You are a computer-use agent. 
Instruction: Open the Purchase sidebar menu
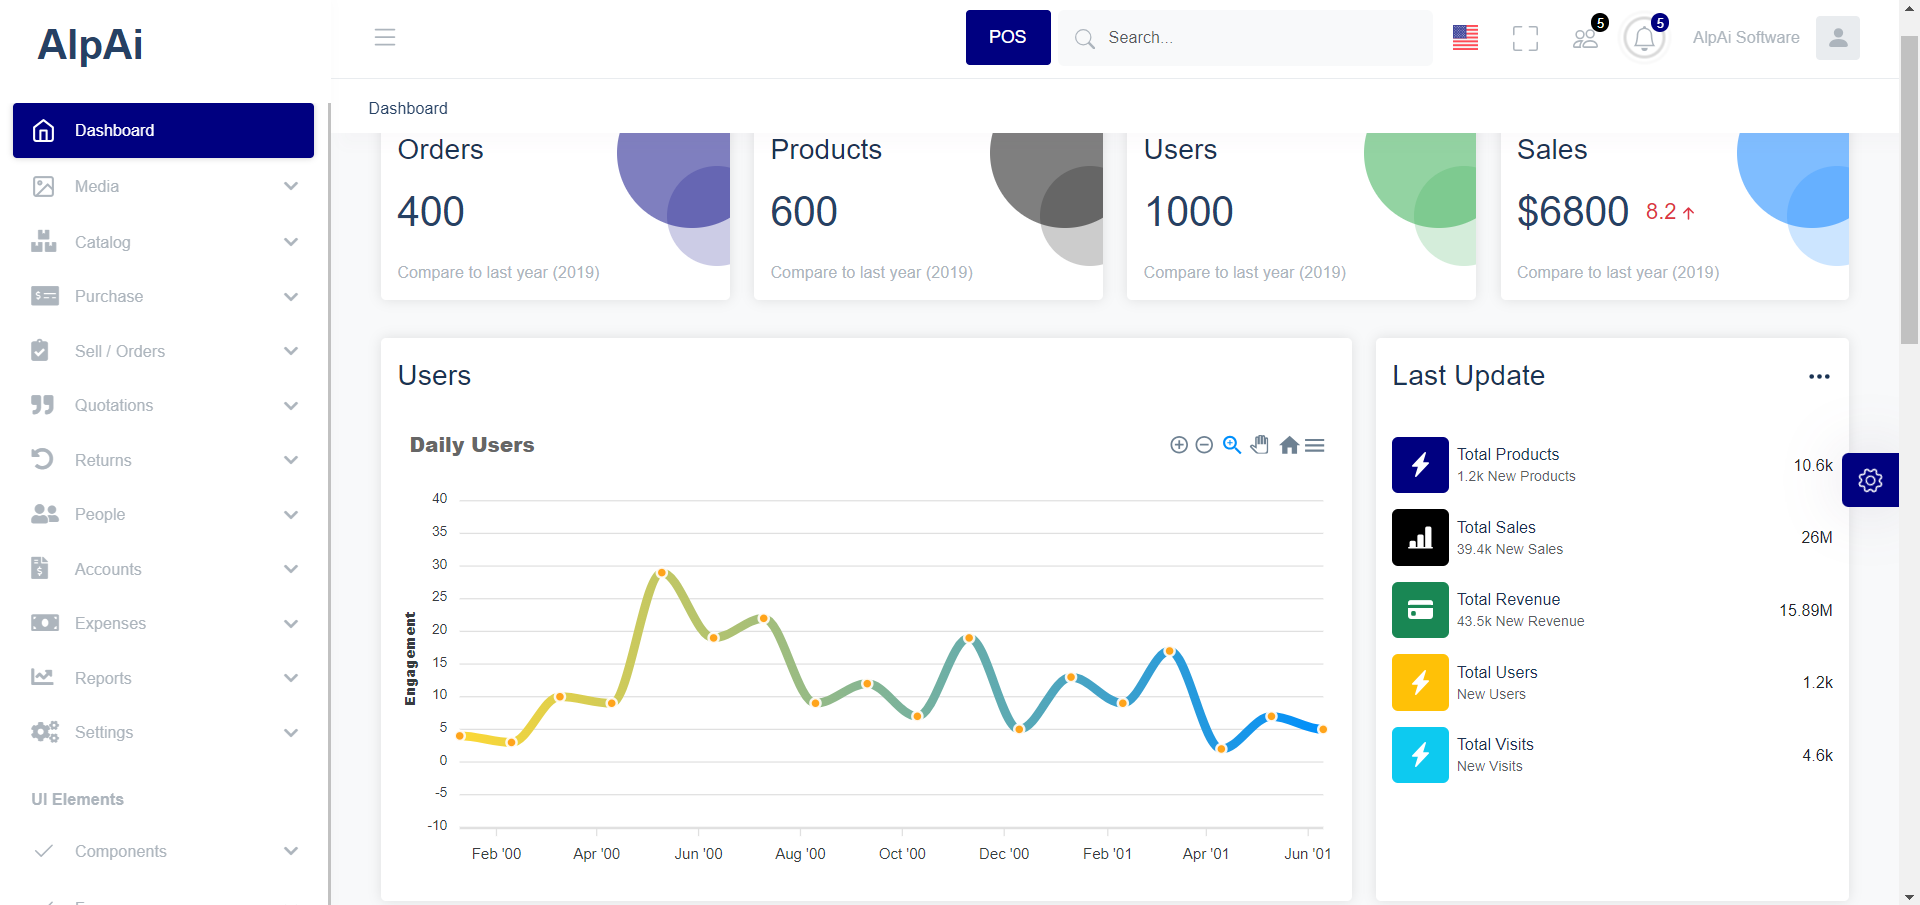pos(165,297)
